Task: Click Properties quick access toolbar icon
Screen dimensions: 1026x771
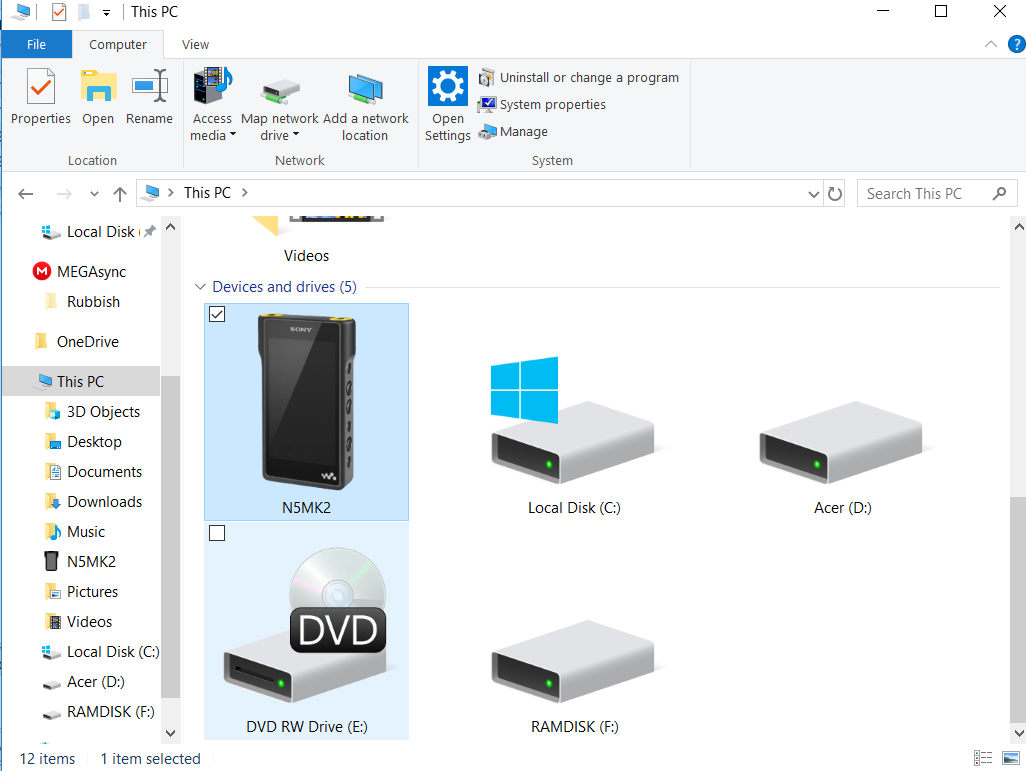Action: (x=59, y=12)
